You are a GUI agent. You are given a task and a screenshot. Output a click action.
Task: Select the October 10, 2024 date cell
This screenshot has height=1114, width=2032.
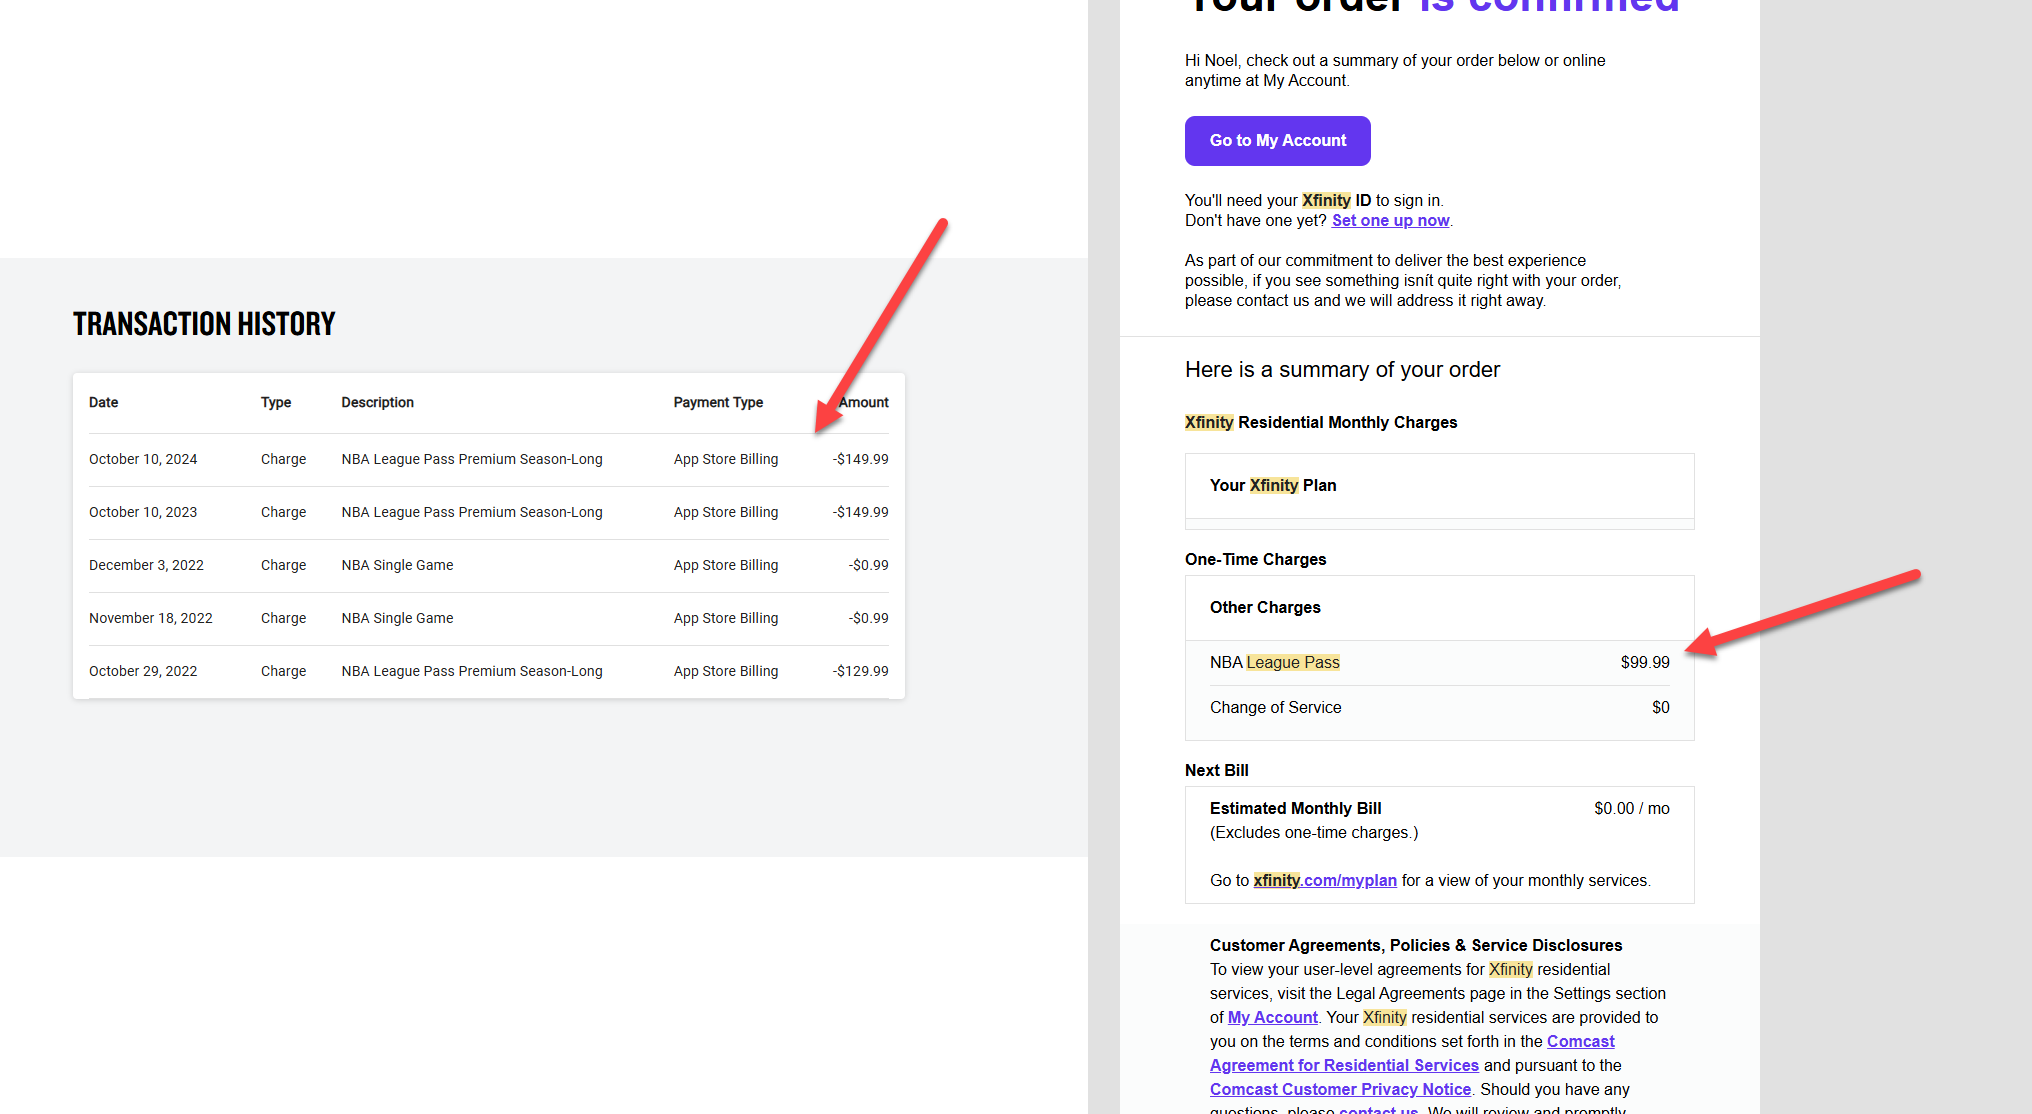point(143,459)
